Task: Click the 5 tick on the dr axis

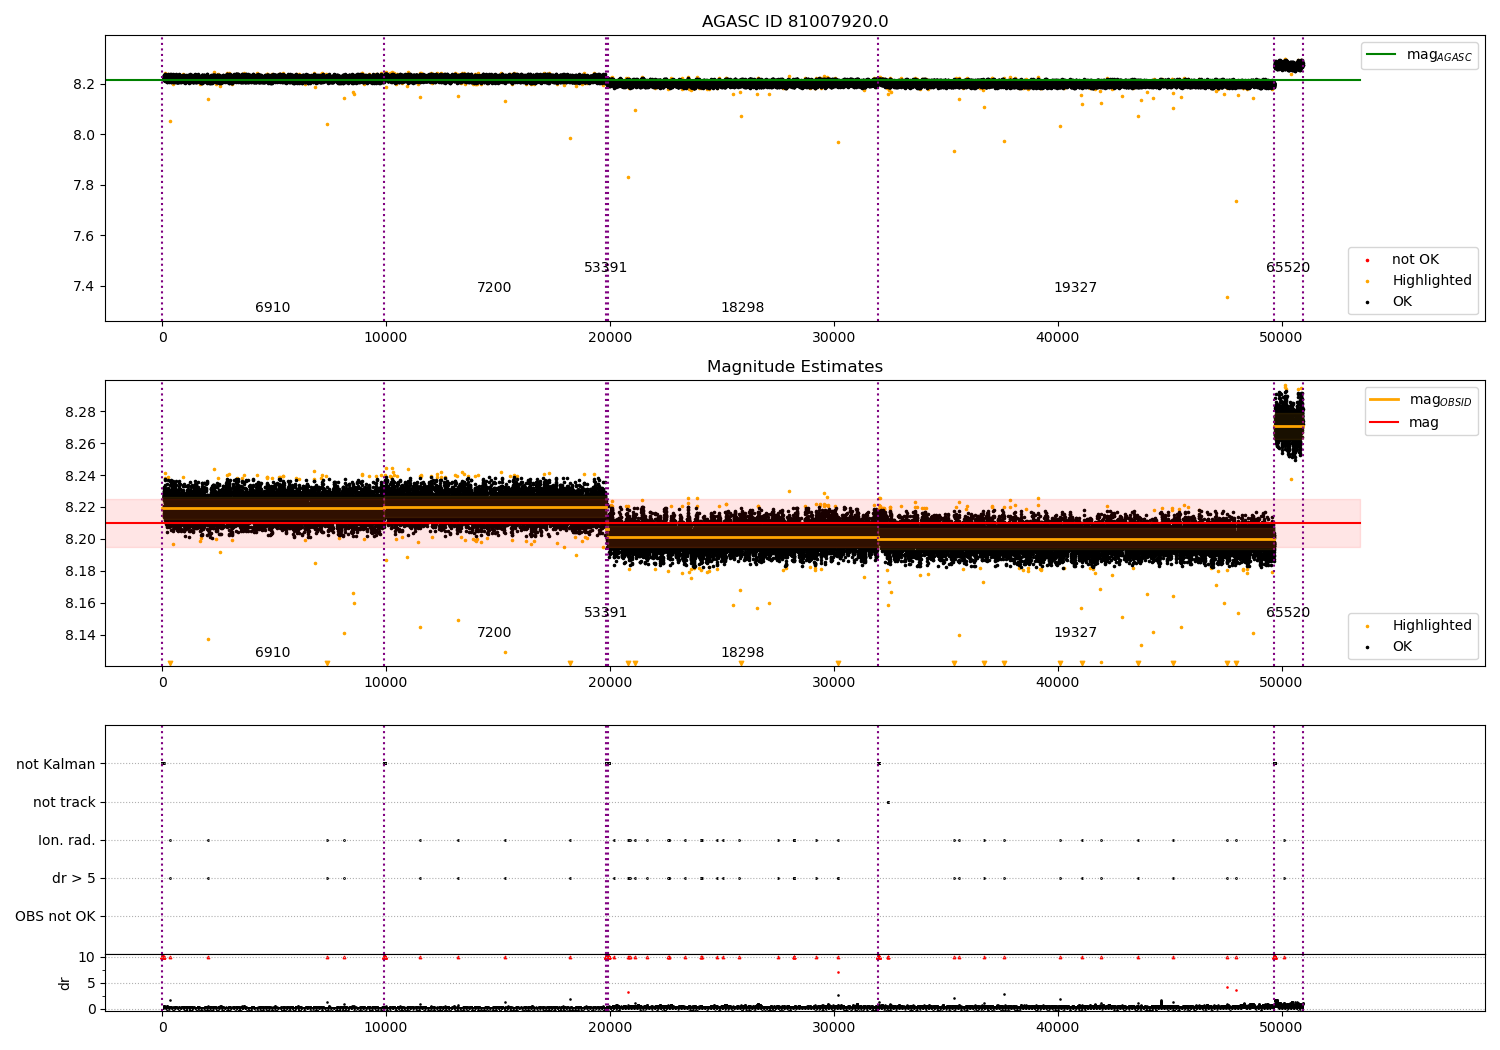Action: coord(91,984)
